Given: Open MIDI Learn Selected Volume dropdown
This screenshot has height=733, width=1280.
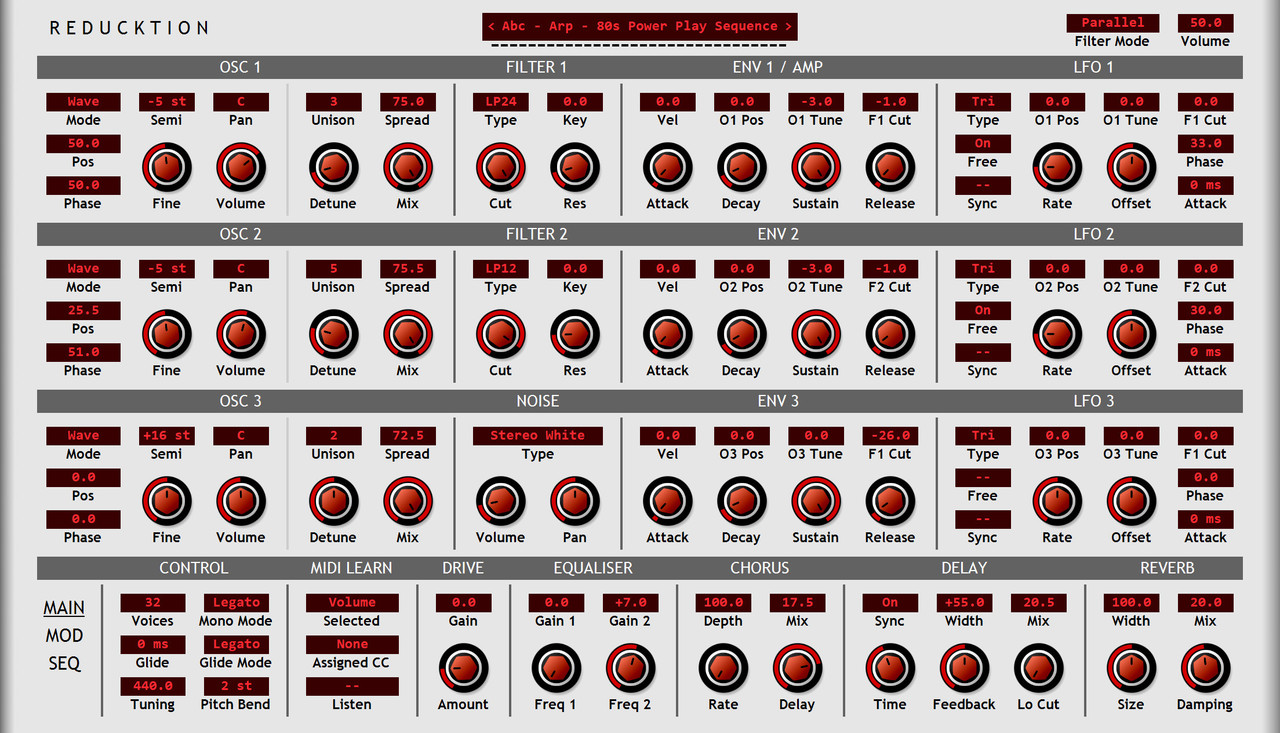Looking at the screenshot, I should tap(352, 602).
